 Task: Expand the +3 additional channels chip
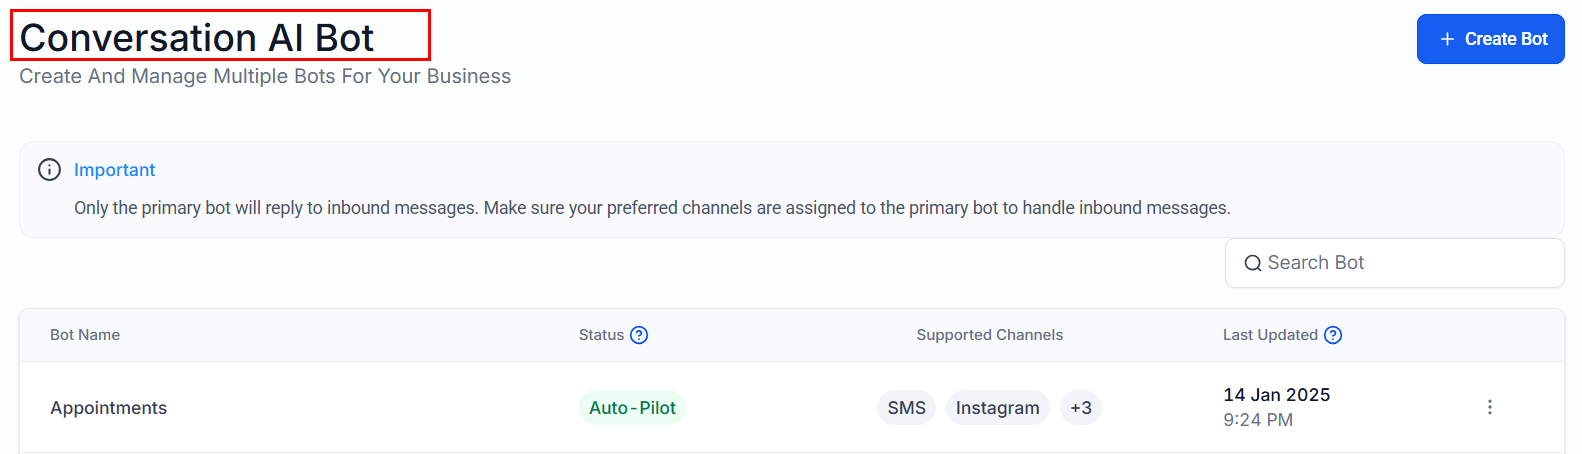[x=1080, y=408]
